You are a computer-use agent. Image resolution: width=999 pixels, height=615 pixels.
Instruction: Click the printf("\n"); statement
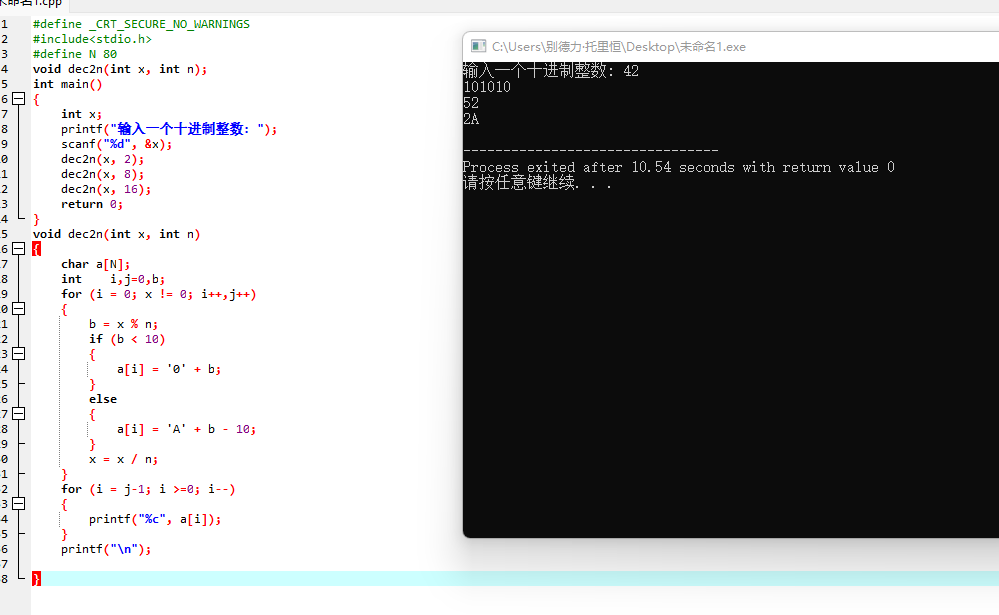pyautogui.click(x=106, y=549)
